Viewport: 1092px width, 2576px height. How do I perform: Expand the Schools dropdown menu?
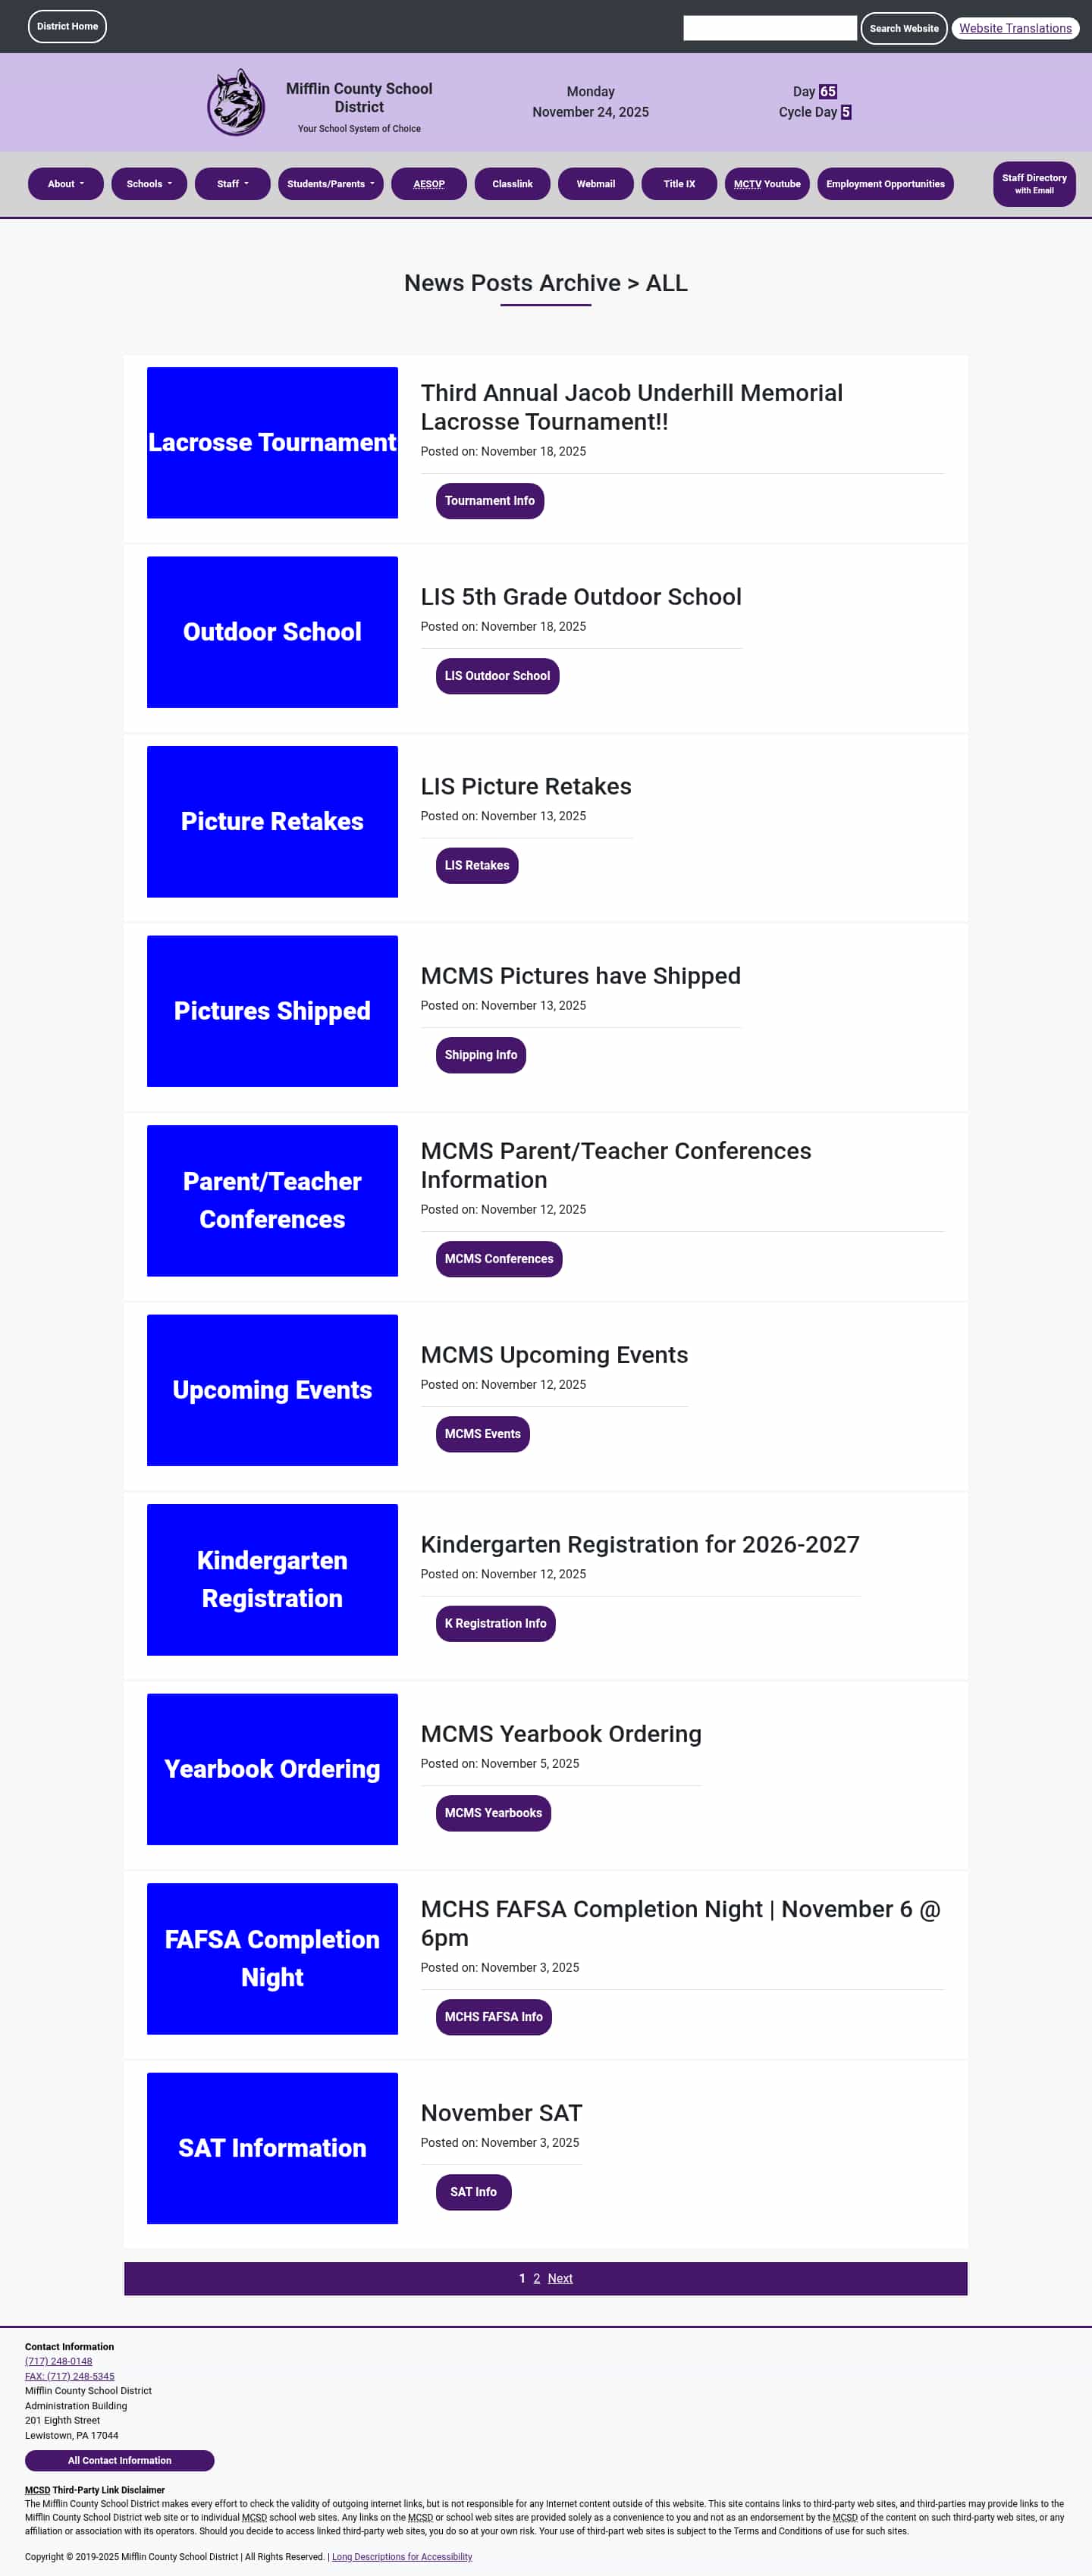[x=149, y=184]
